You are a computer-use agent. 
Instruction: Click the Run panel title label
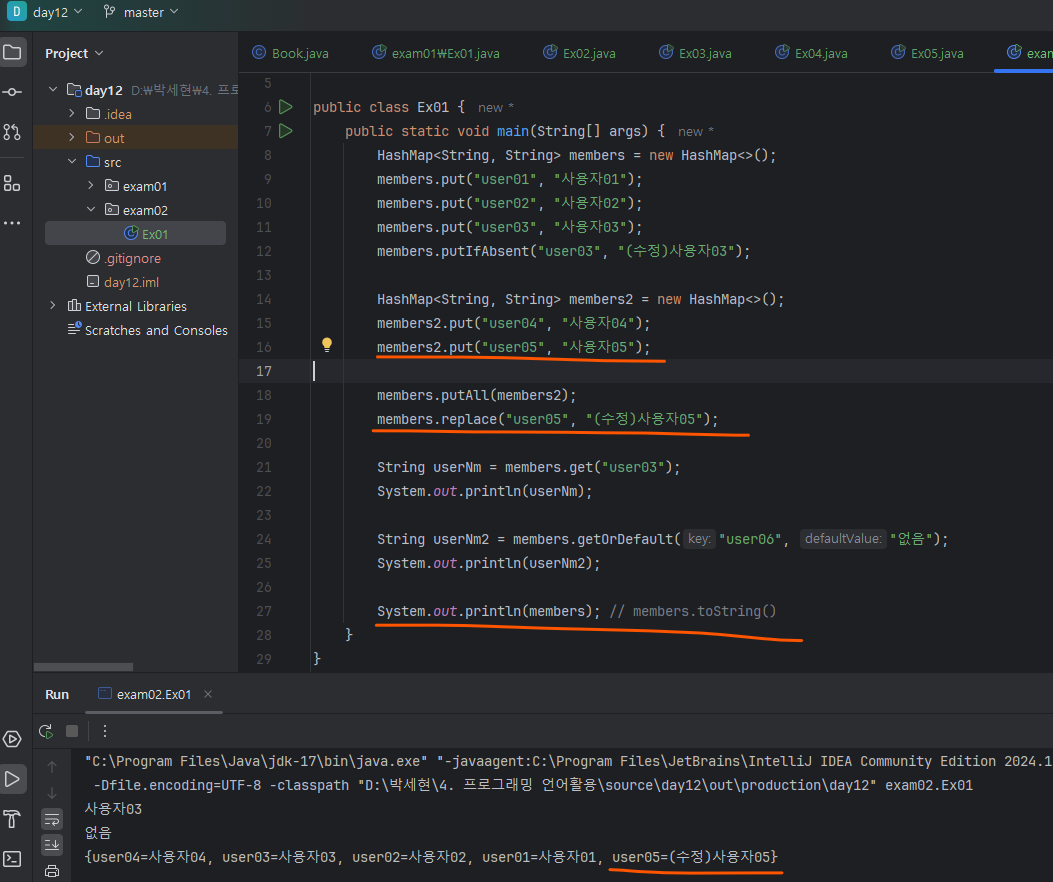57,694
